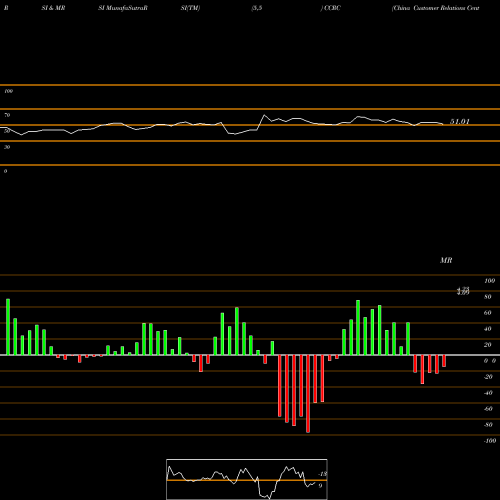Select the -60 label on MR axis
Screen dimensions: 500x500
pos(488,409)
